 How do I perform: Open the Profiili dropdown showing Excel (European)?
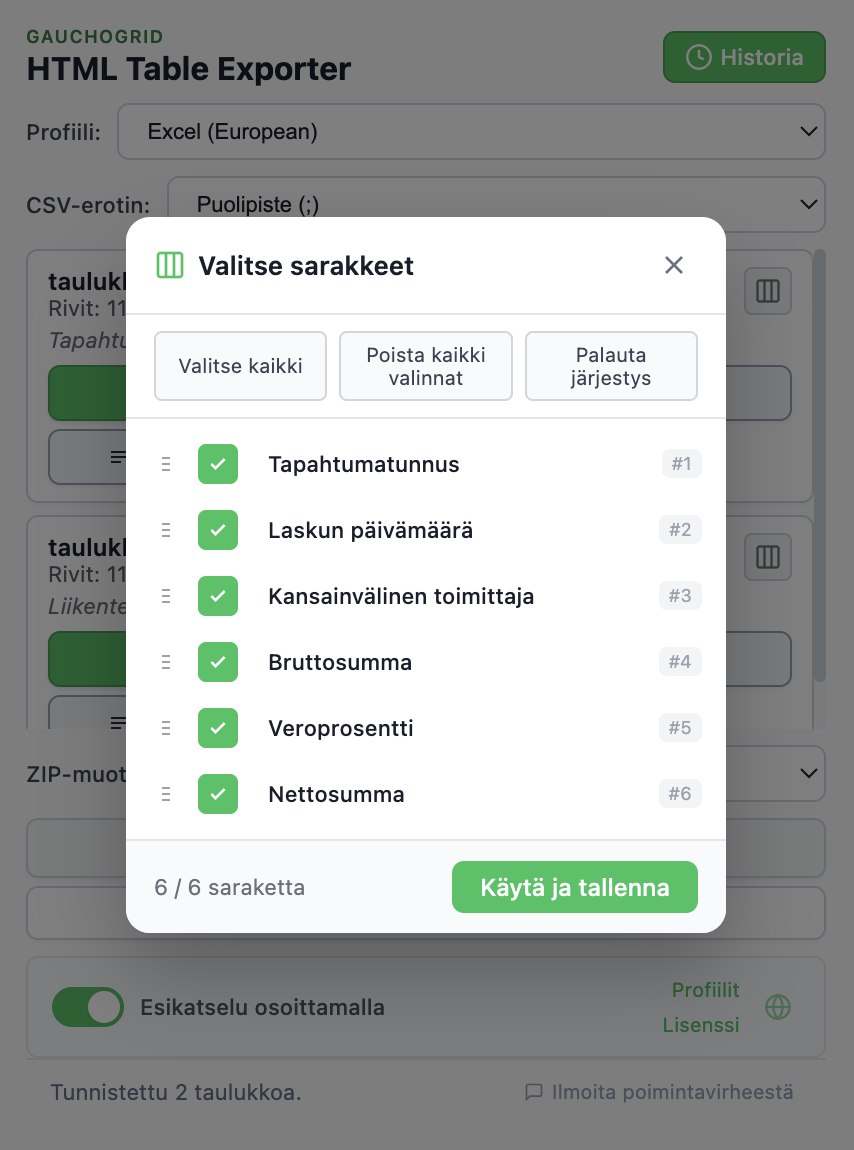[x=472, y=131]
